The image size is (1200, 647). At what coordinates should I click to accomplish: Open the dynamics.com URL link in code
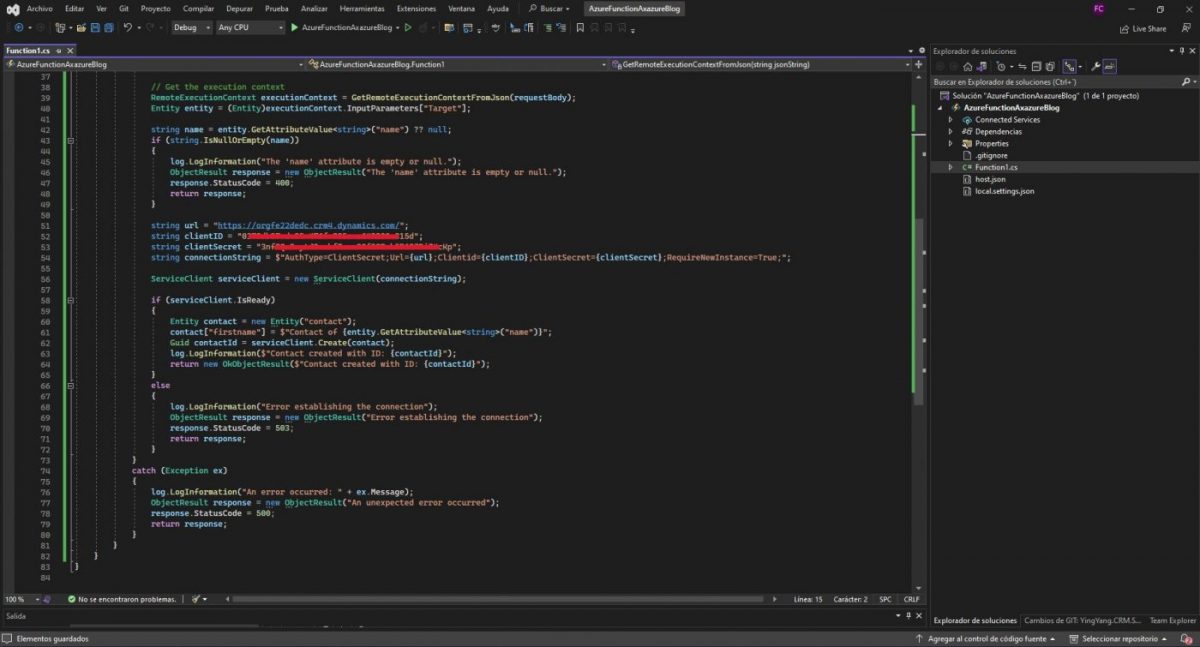(x=311, y=225)
